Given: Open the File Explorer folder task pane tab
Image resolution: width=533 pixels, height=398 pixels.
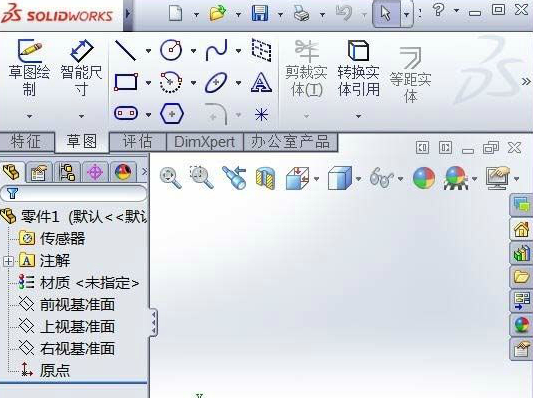Looking at the screenshot, I should click(522, 277).
